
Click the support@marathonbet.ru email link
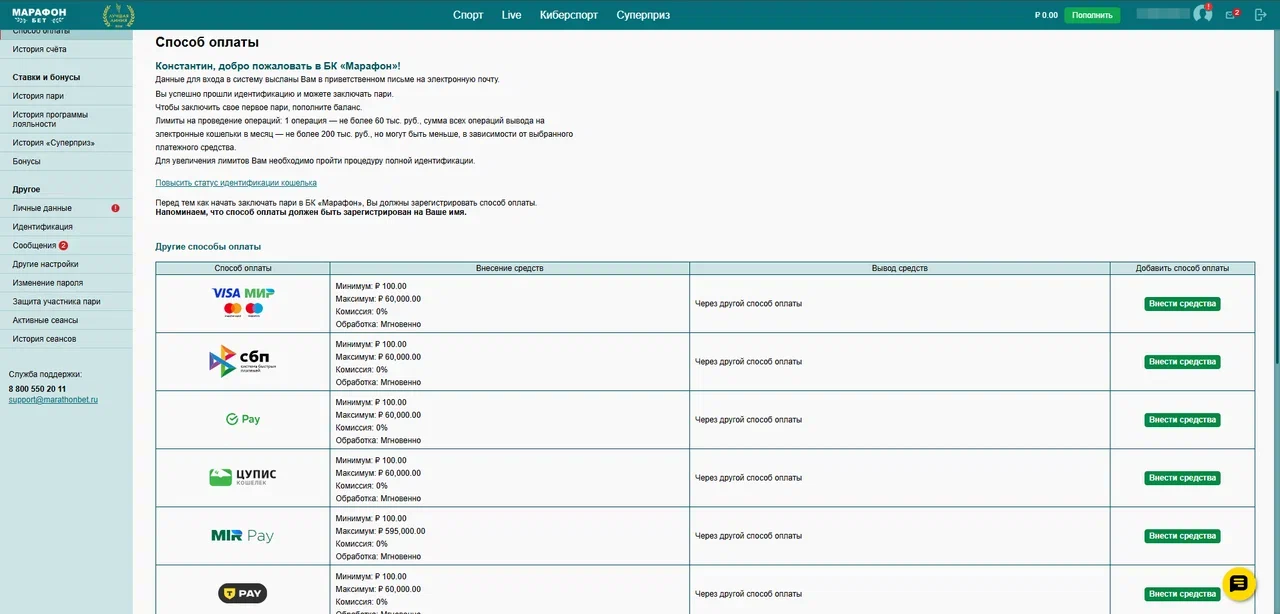click(x=53, y=400)
